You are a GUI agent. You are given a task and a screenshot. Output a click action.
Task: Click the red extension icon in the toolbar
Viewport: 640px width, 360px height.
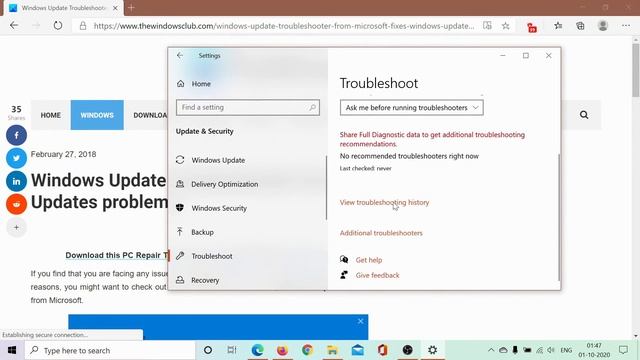pos(532,27)
